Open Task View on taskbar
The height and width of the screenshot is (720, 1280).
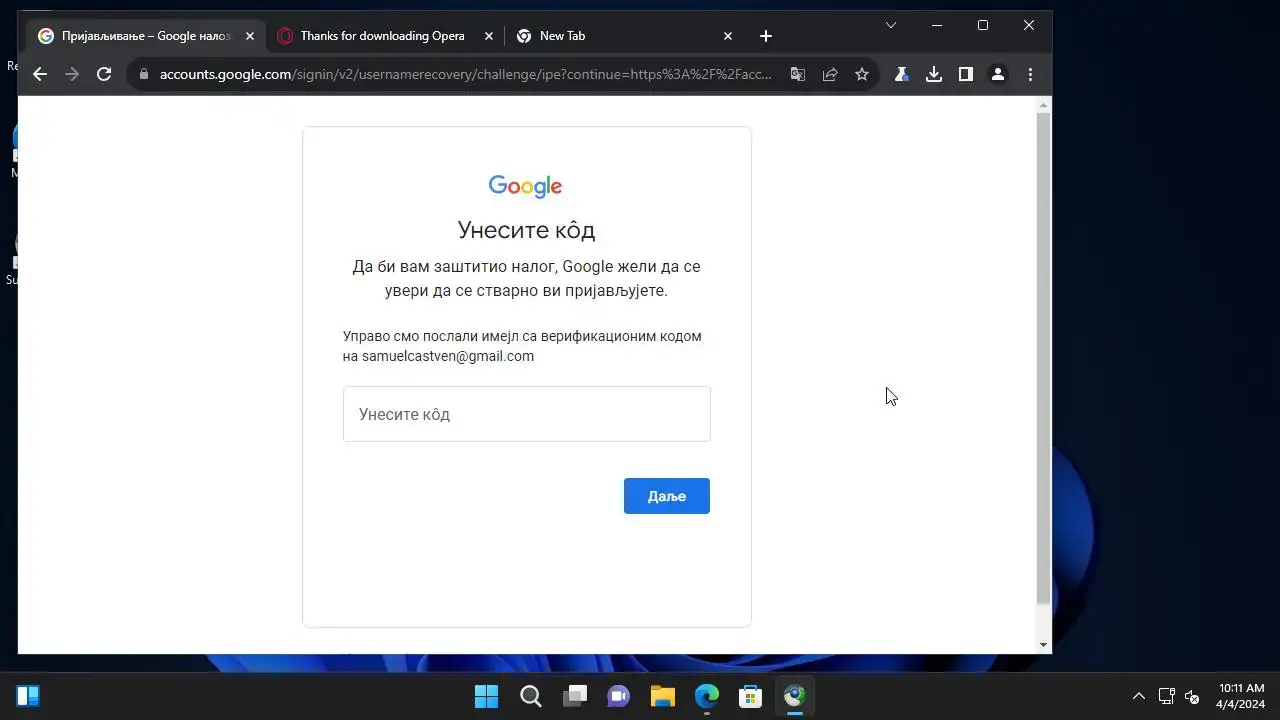point(575,696)
